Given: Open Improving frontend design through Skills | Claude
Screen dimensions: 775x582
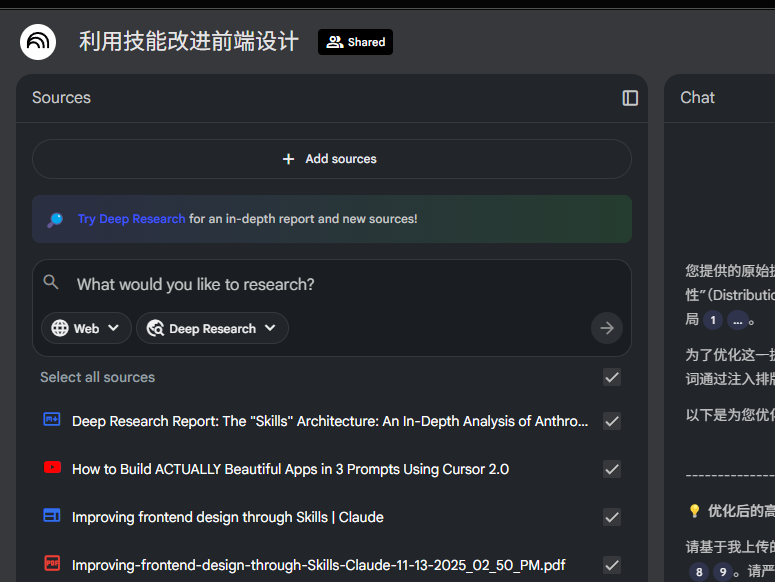Looking at the screenshot, I should pos(228,517).
